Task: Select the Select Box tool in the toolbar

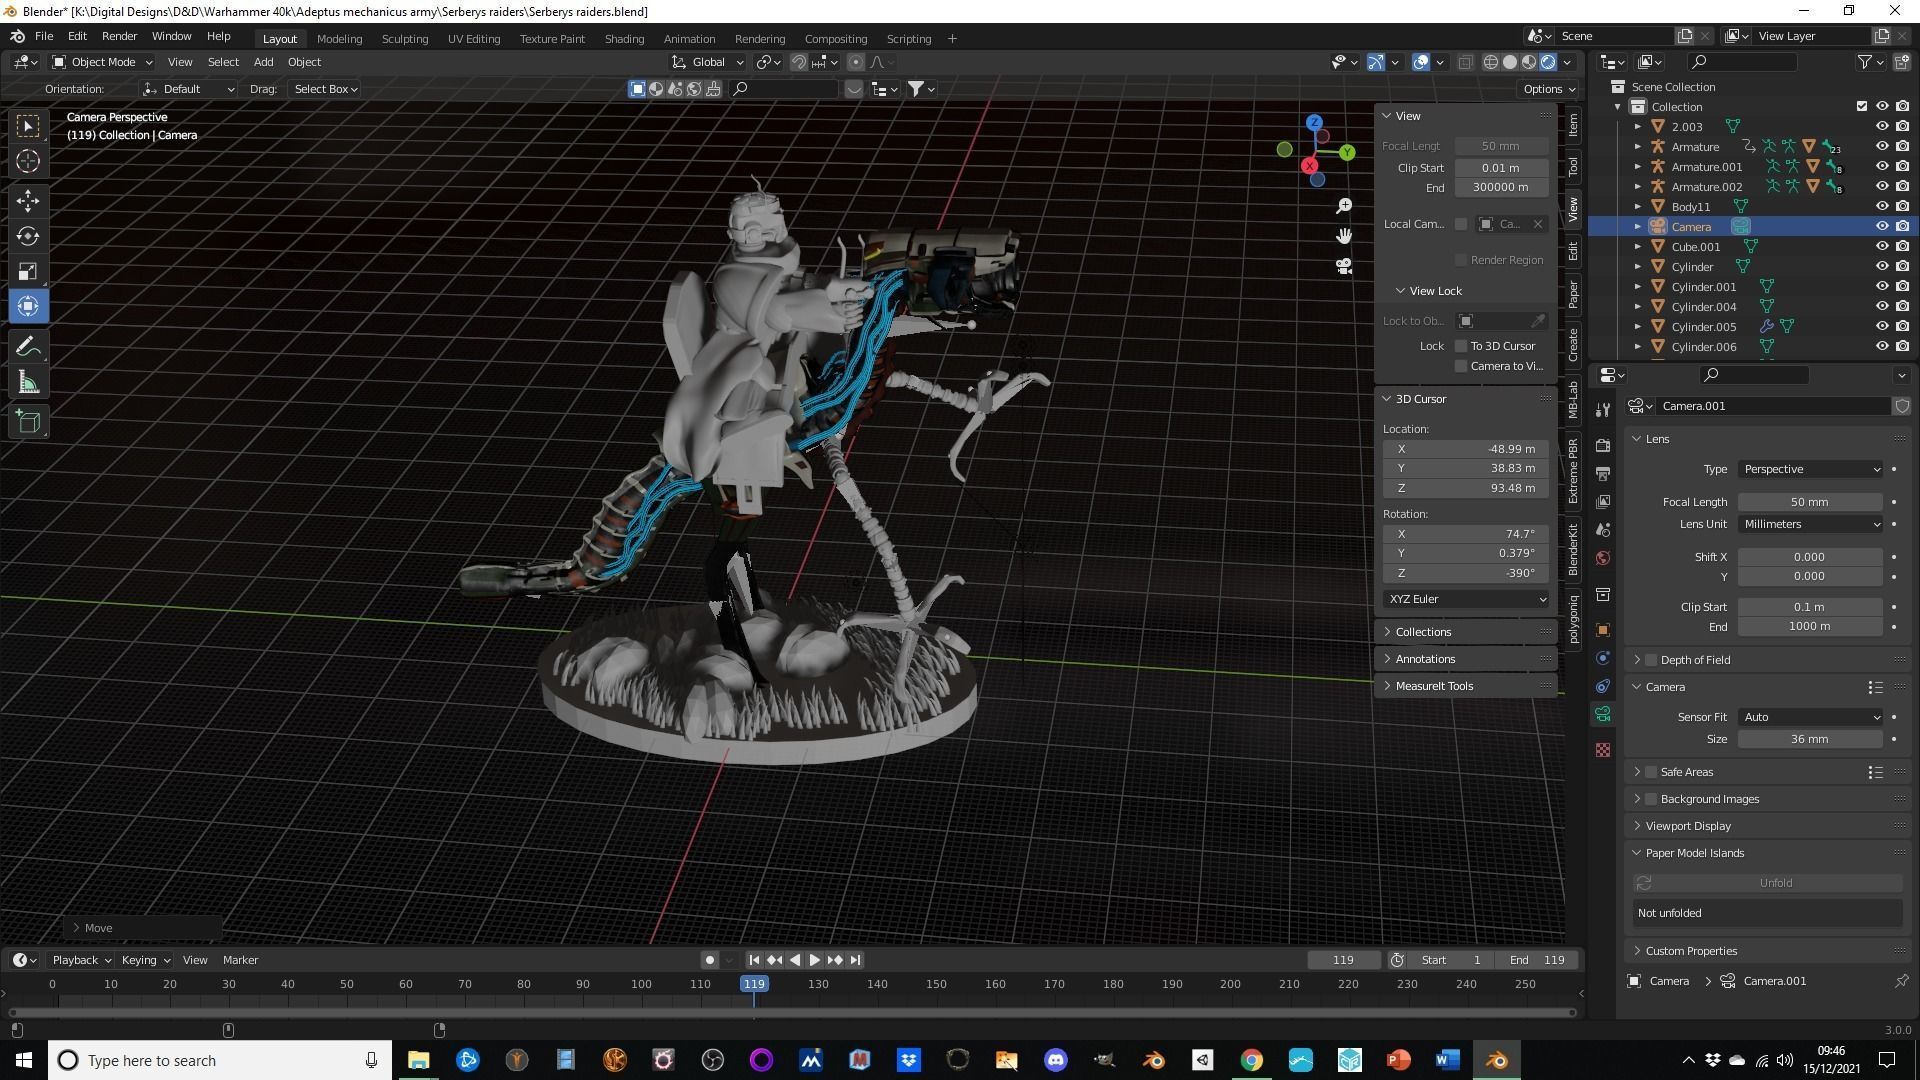Action: click(28, 126)
